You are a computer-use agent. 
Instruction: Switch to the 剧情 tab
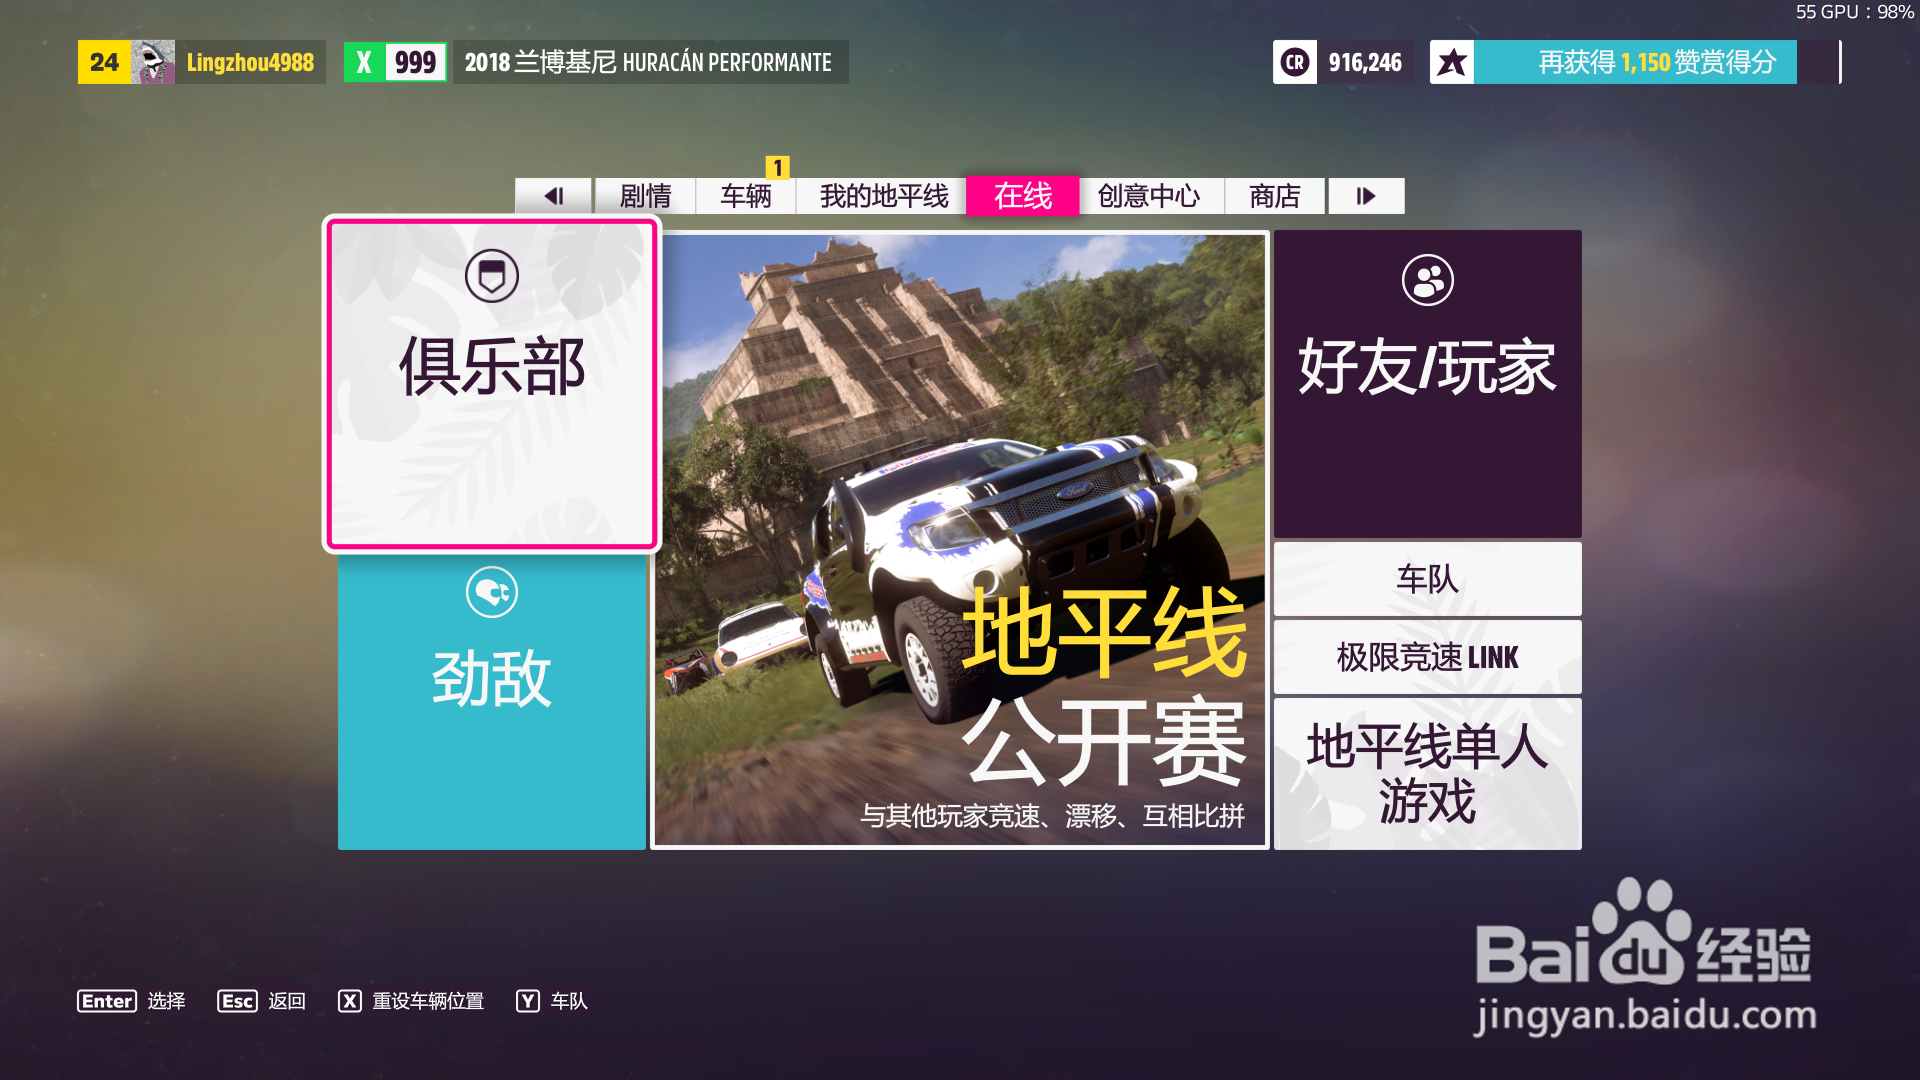645,196
